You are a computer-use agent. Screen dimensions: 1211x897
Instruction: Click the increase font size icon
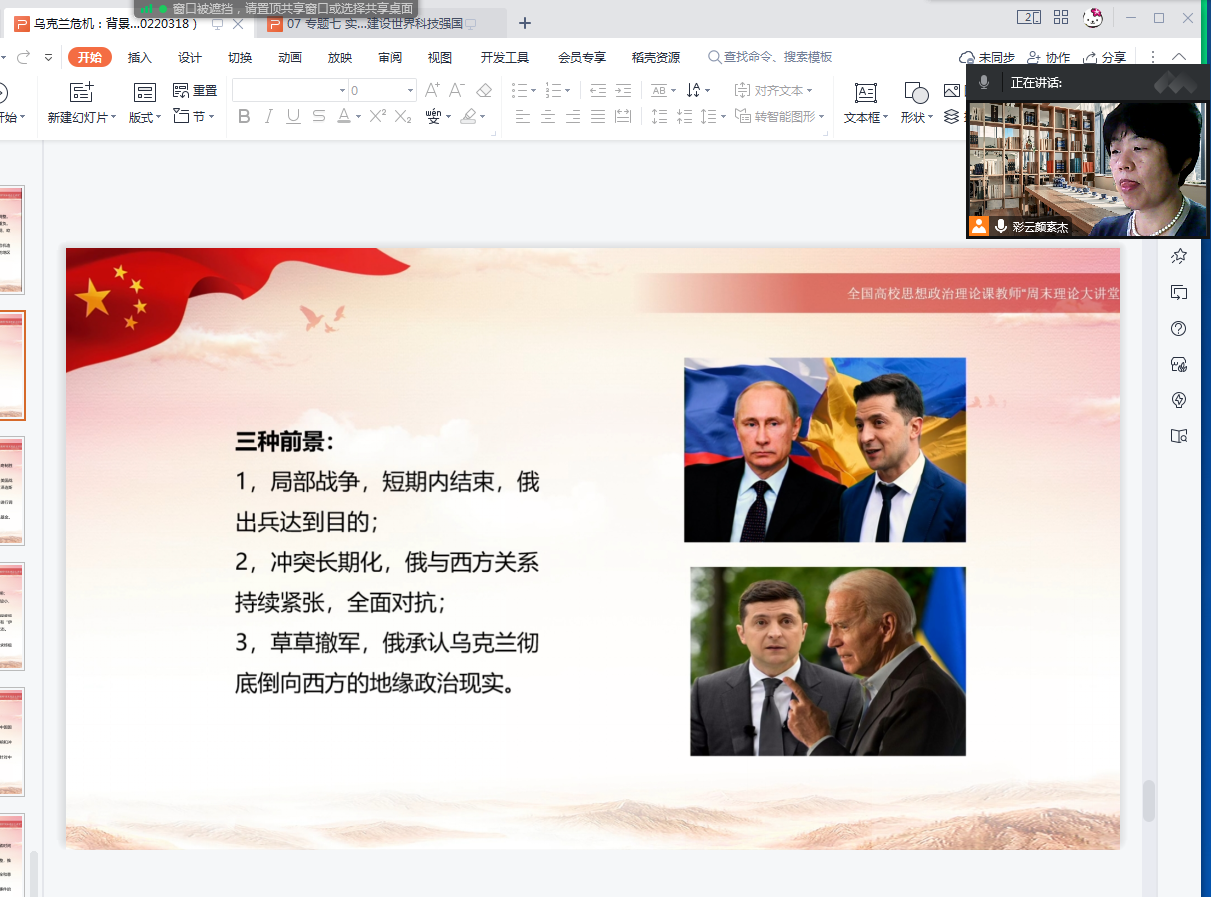[x=432, y=91]
